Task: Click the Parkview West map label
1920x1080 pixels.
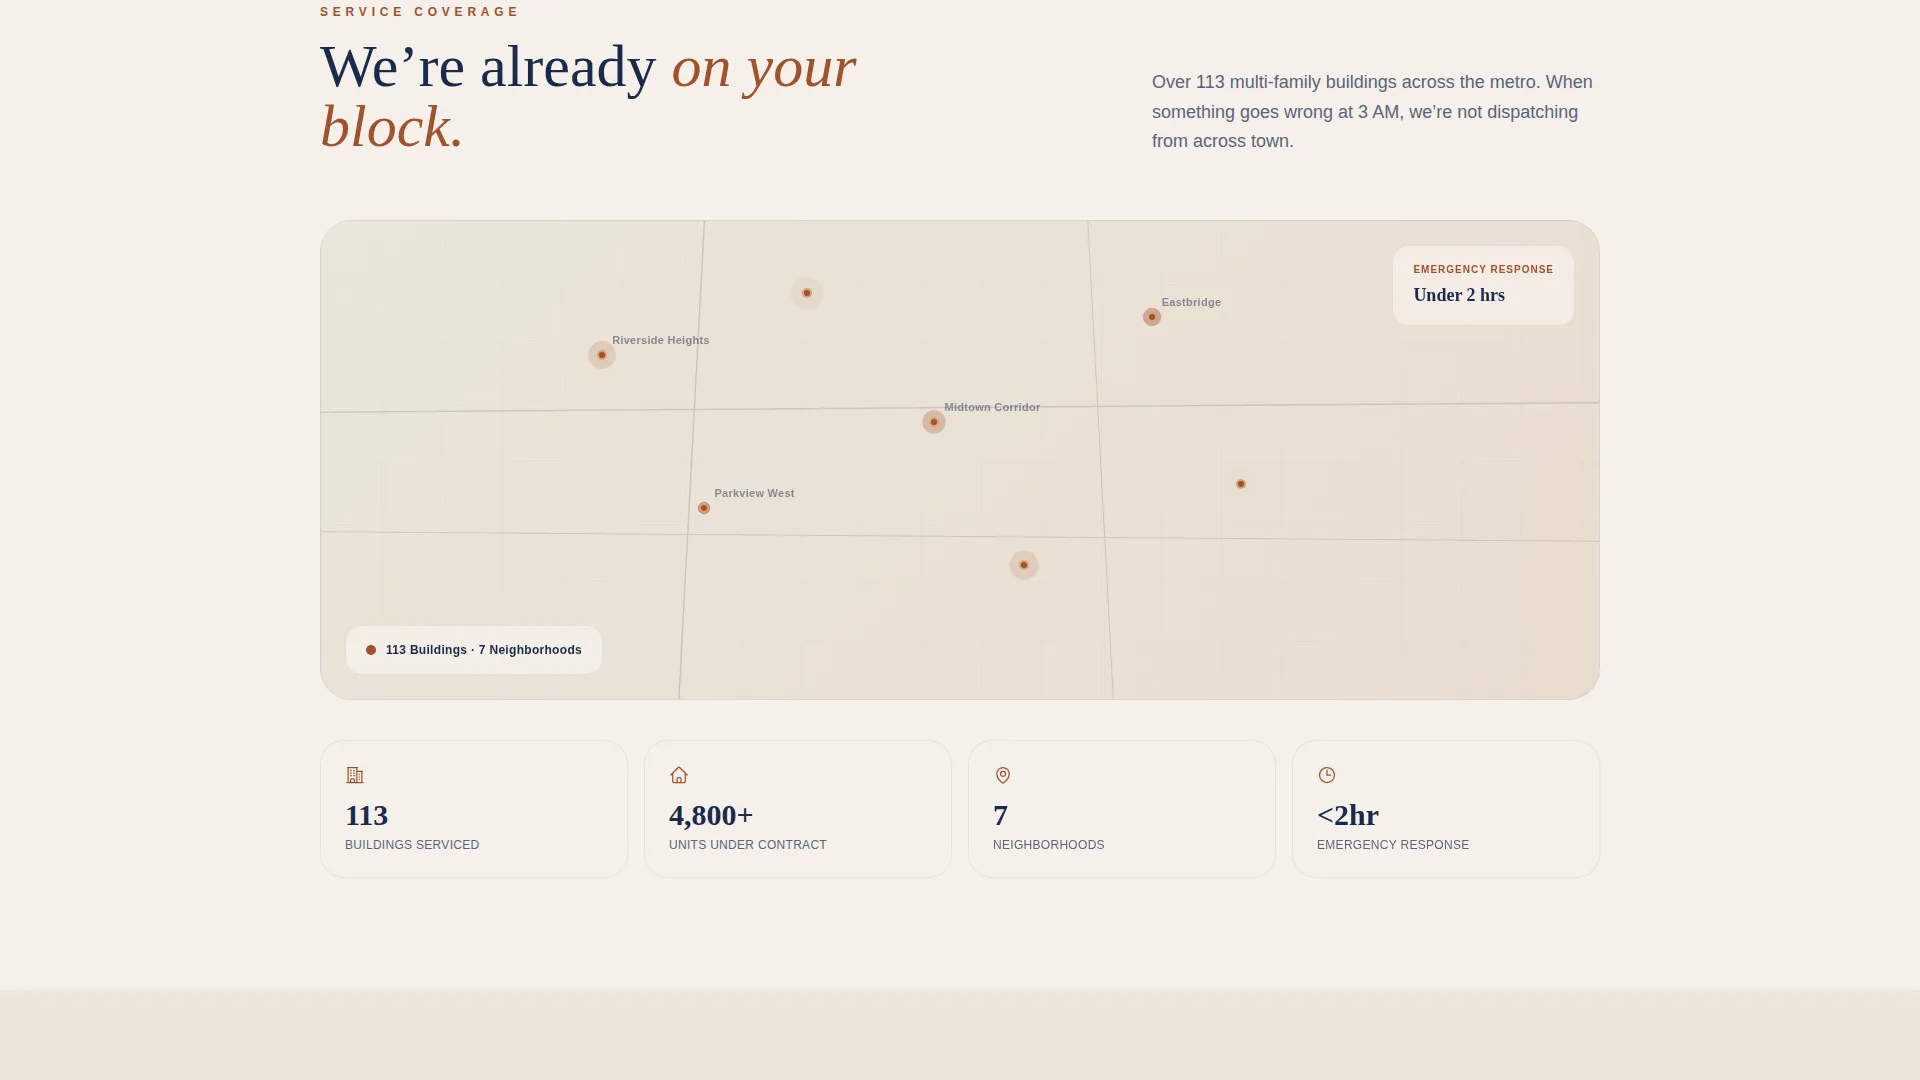Action: click(x=754, y=493)
